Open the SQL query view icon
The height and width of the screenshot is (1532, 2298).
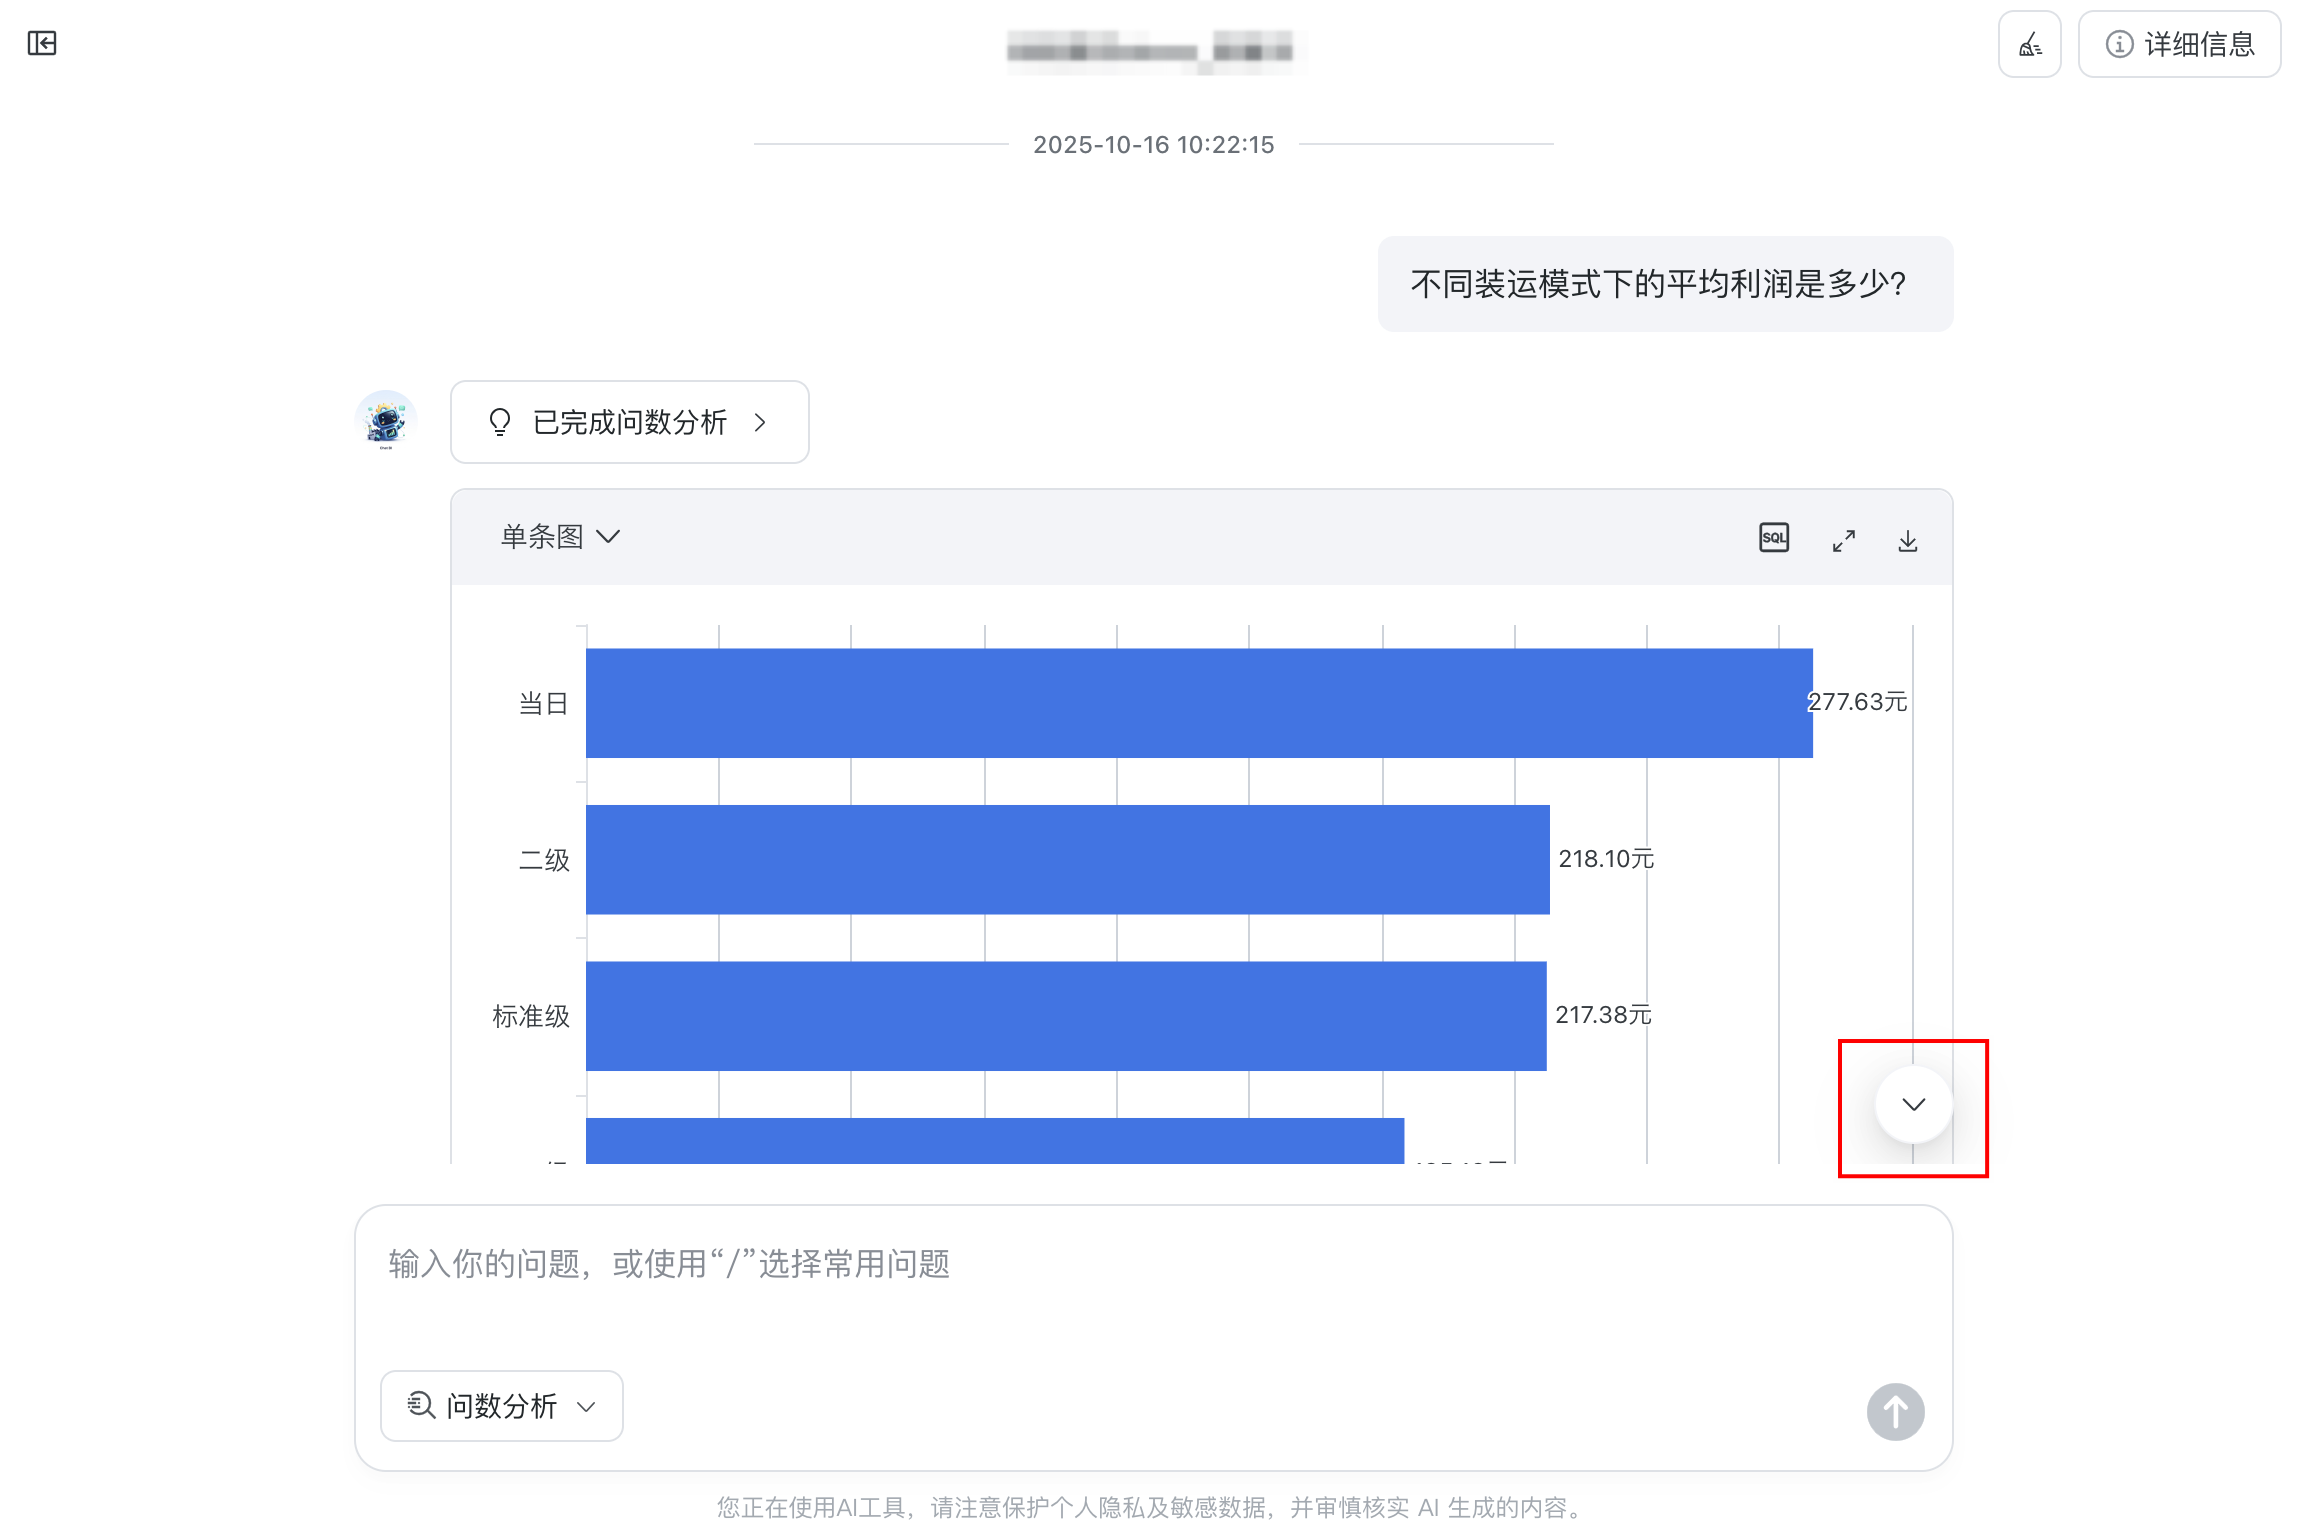click(1773, 537)
